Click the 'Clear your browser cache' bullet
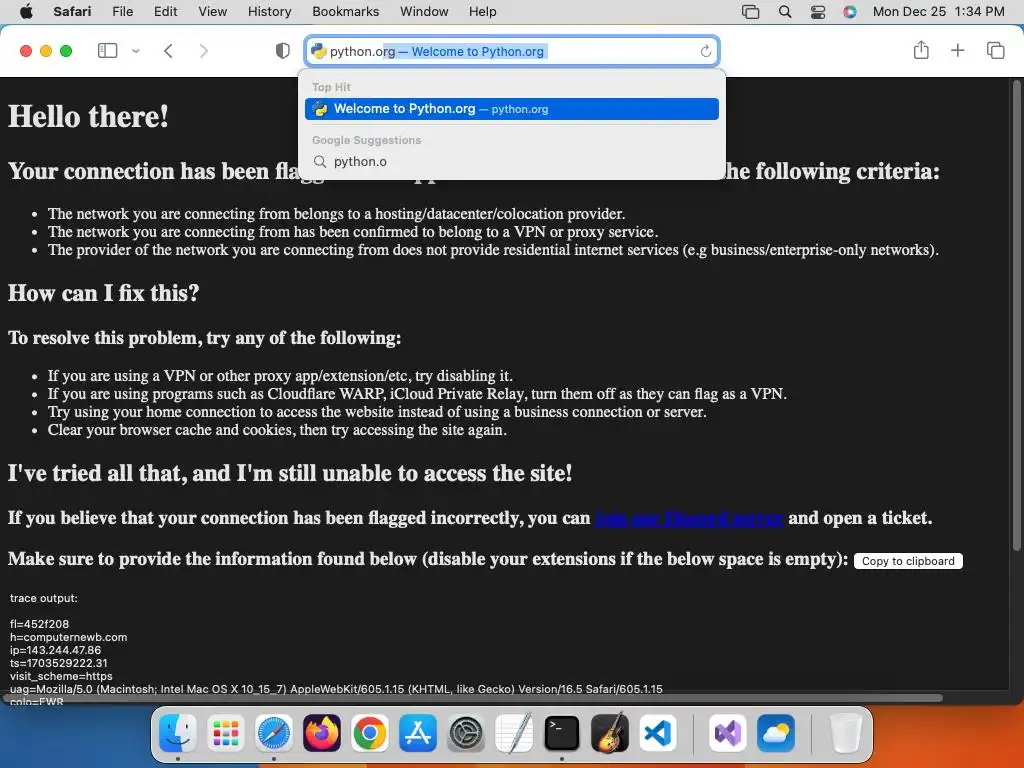1024x768 pixels. [277, 430]
